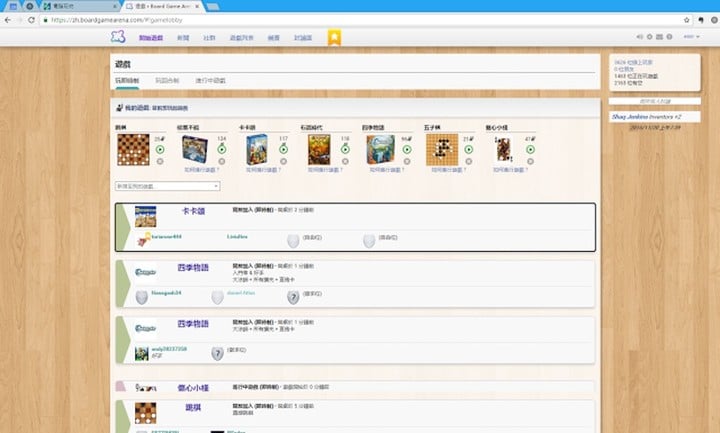This screenshot has width=720, height=433.
Task: Open the games list navigation menu item
Action: (242, 38)
